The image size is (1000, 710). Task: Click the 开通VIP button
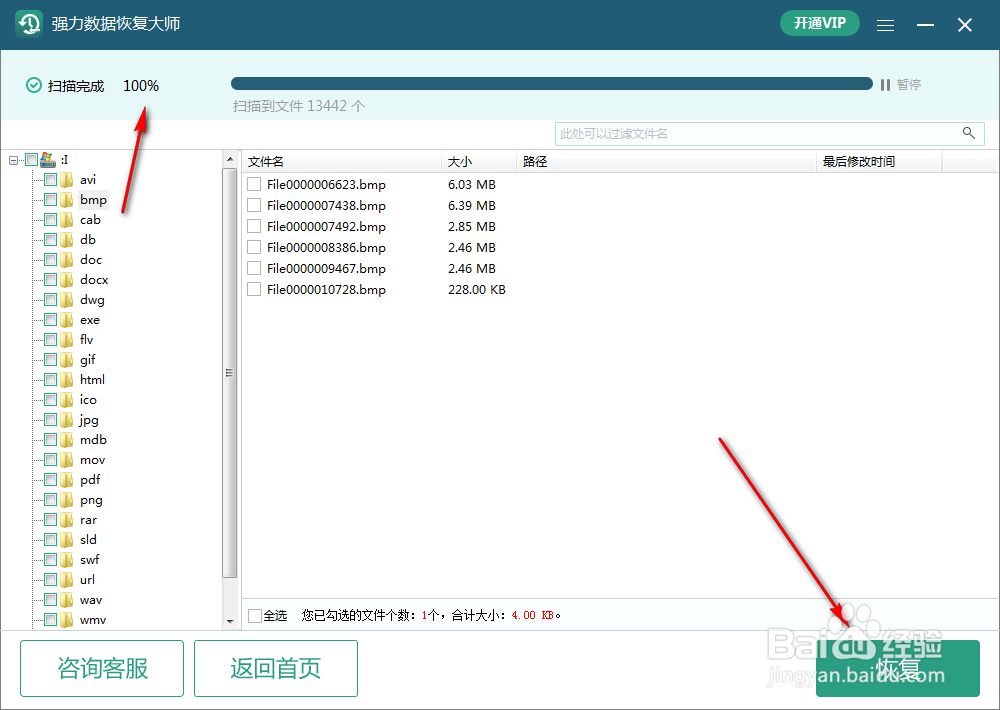(820, 24)
